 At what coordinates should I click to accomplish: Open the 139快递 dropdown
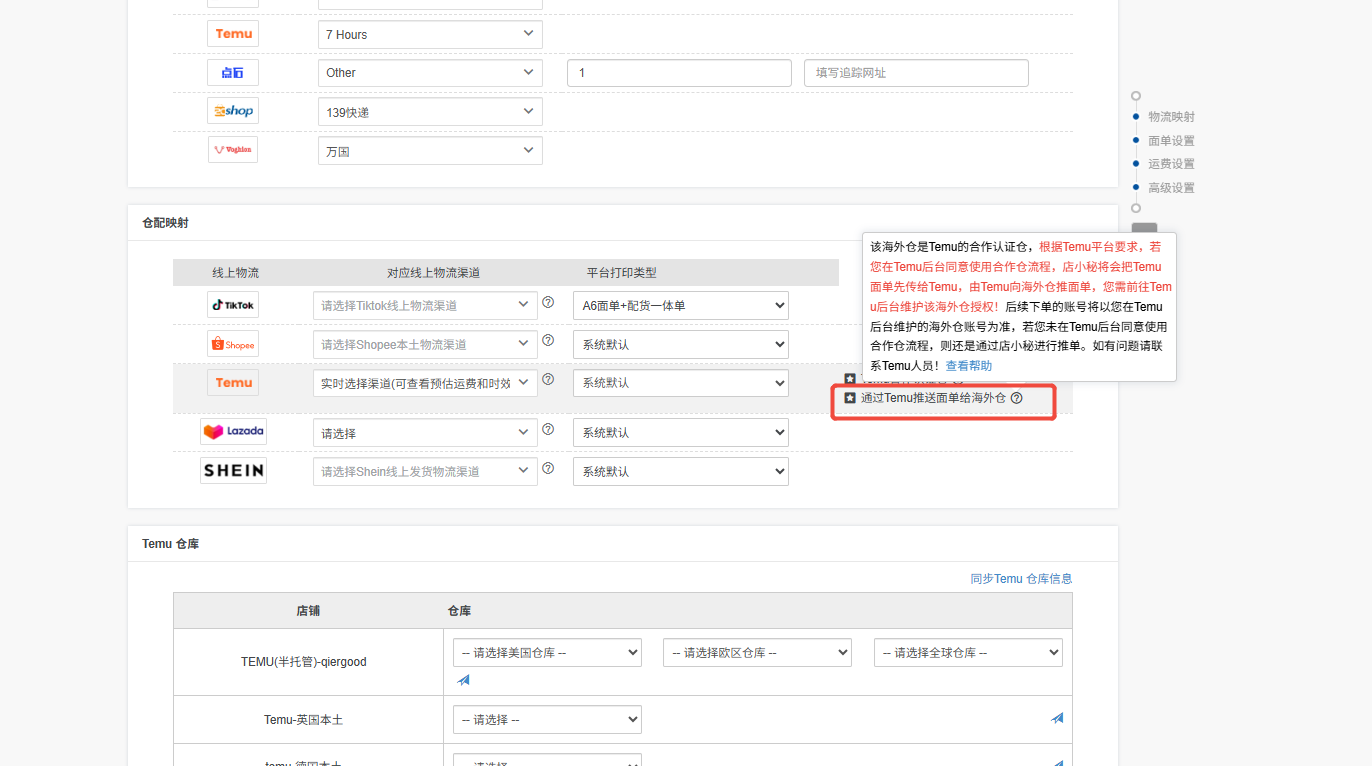[430, 112]
